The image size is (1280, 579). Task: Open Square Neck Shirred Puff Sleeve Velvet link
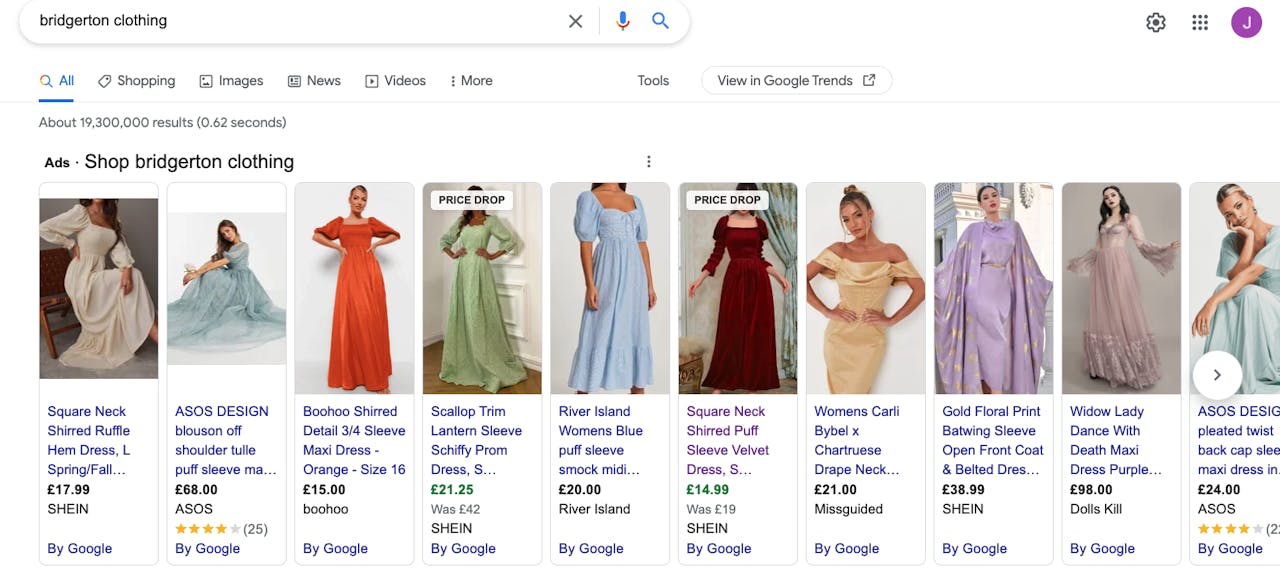pyautogui.click(x=728, y=440)
